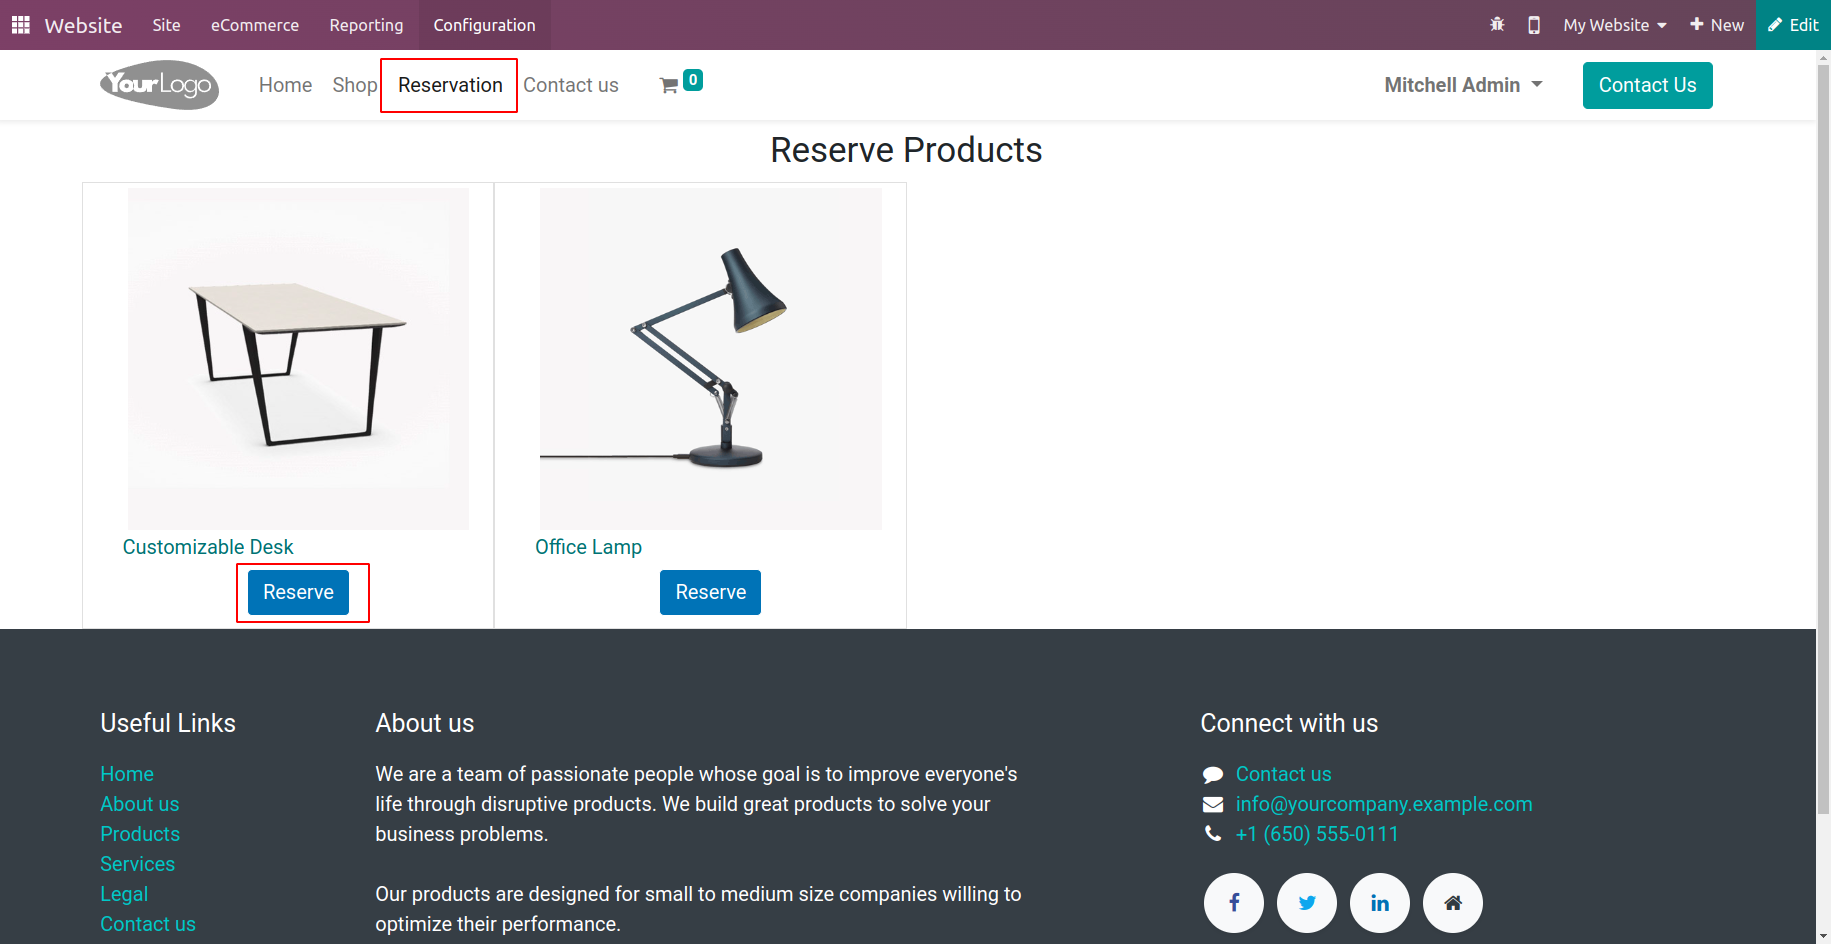Screen dimensions: 1831x944
Task: Expand the My Website dropdown
Action: pyautogui.click(x=1615, y=25)
